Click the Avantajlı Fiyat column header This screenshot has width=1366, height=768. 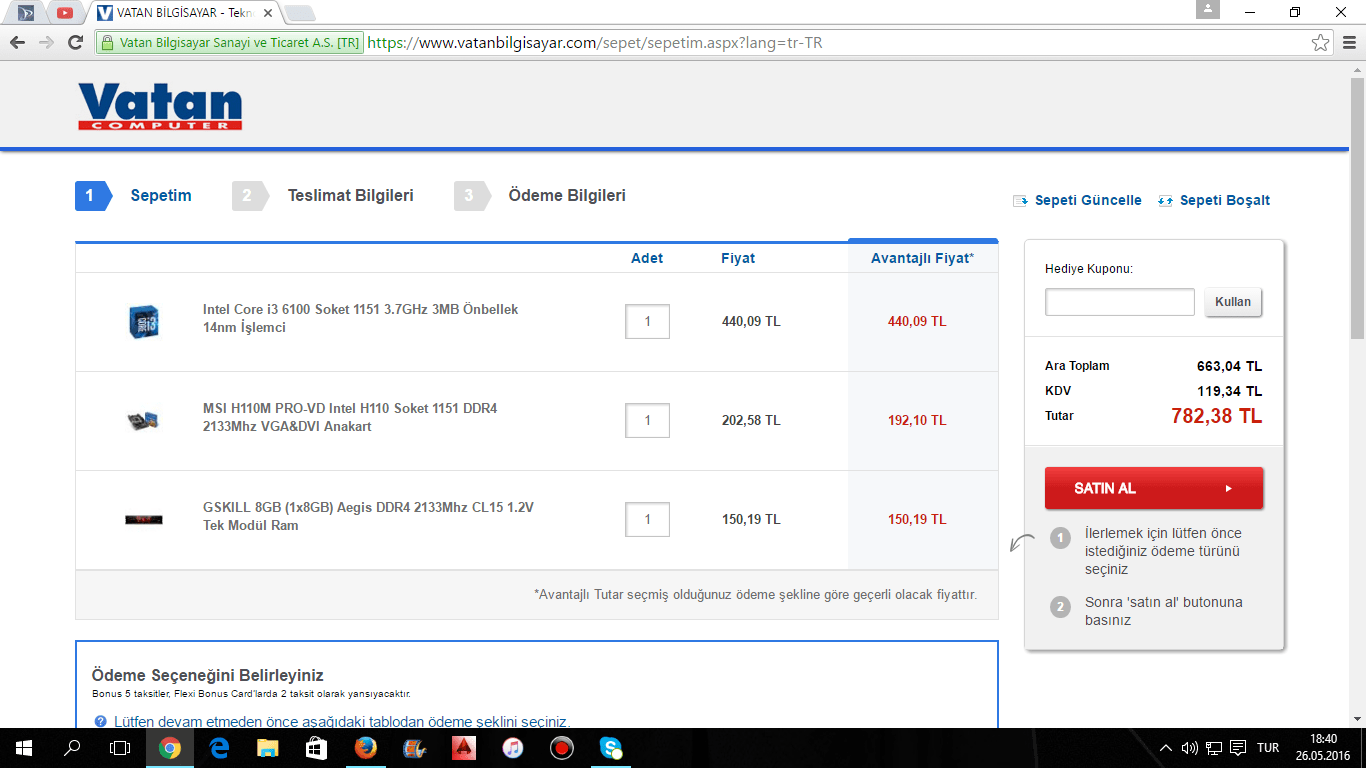click(922, 258)
